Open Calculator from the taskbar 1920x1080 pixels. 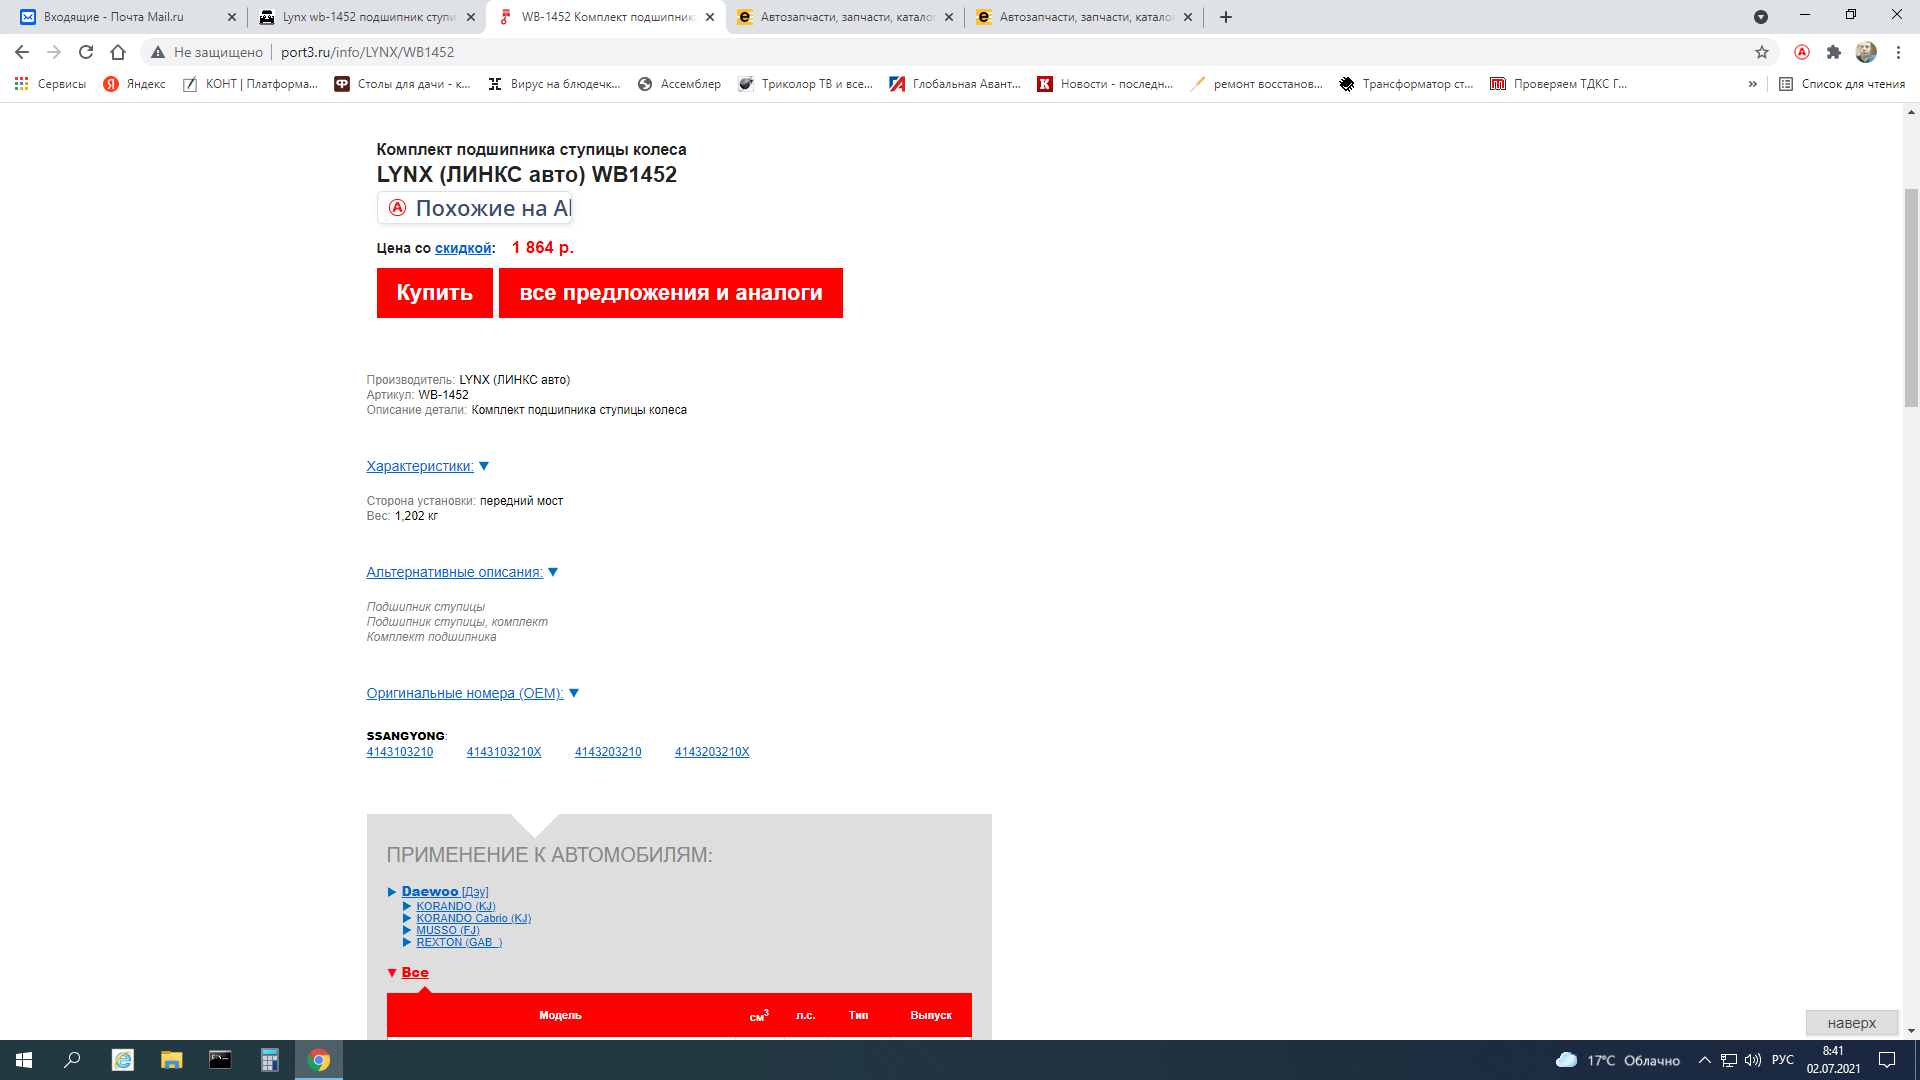pos(270,1060)
